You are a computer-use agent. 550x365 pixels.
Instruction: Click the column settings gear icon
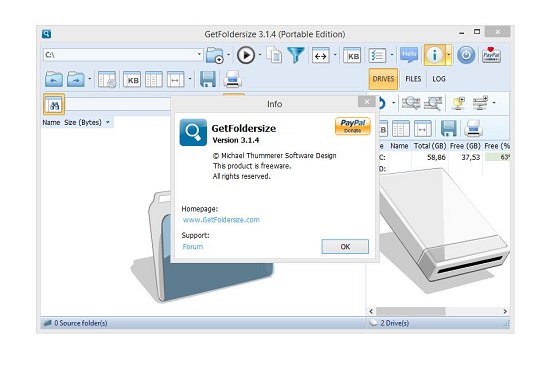[107, 79]
